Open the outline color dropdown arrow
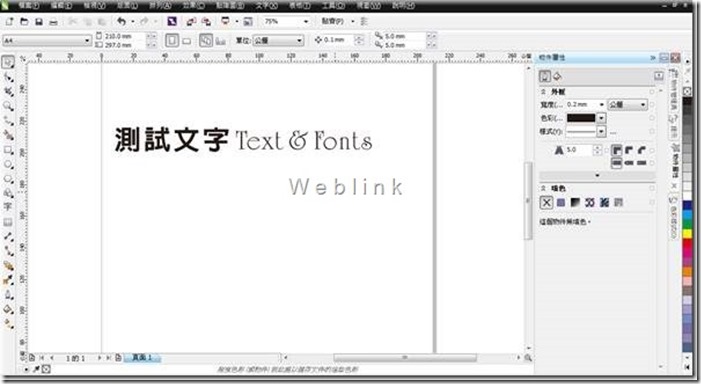The image size is (701, 384). (x=601, y=118)
